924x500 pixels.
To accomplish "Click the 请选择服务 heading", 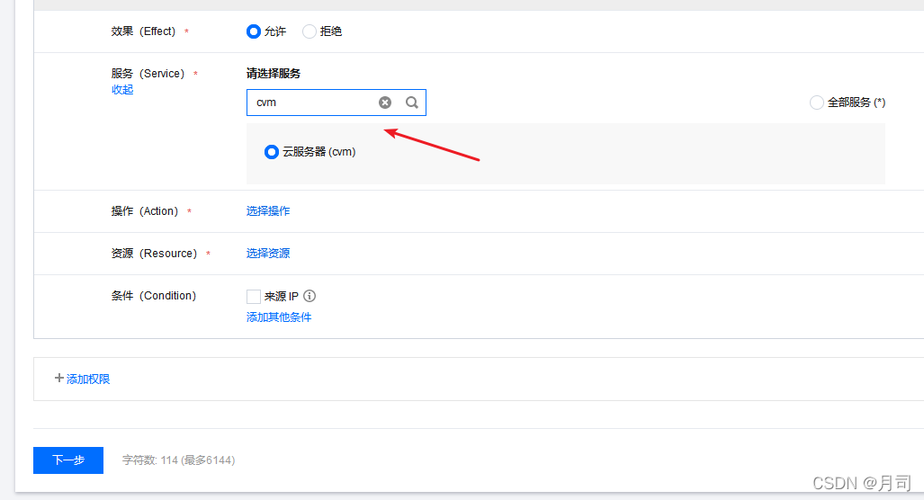I will [x=273, y=74].
